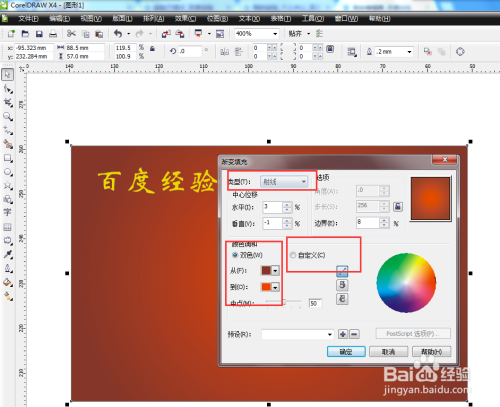Select the Text tool (字) in the toolbox
Screen dimensions: 500x407
(x=7, y=212)
